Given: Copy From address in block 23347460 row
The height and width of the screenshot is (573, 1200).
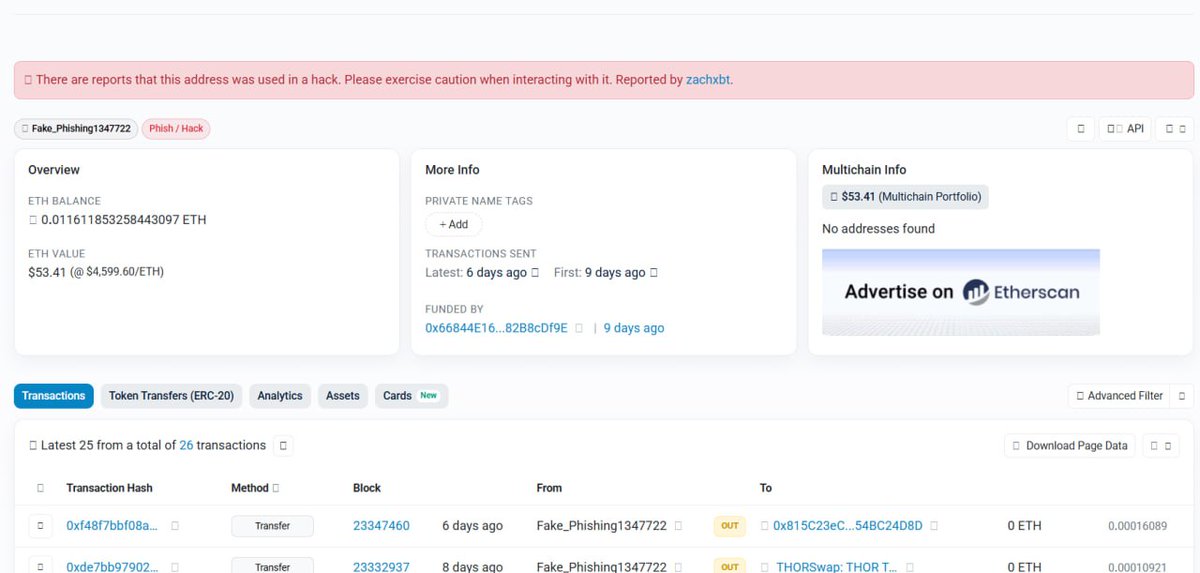Looking at the screenshot, I should 678,526.
